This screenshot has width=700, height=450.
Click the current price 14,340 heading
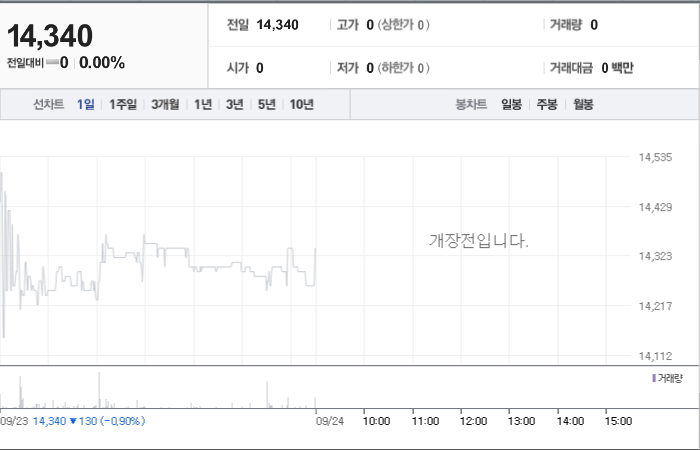point(50,36)
